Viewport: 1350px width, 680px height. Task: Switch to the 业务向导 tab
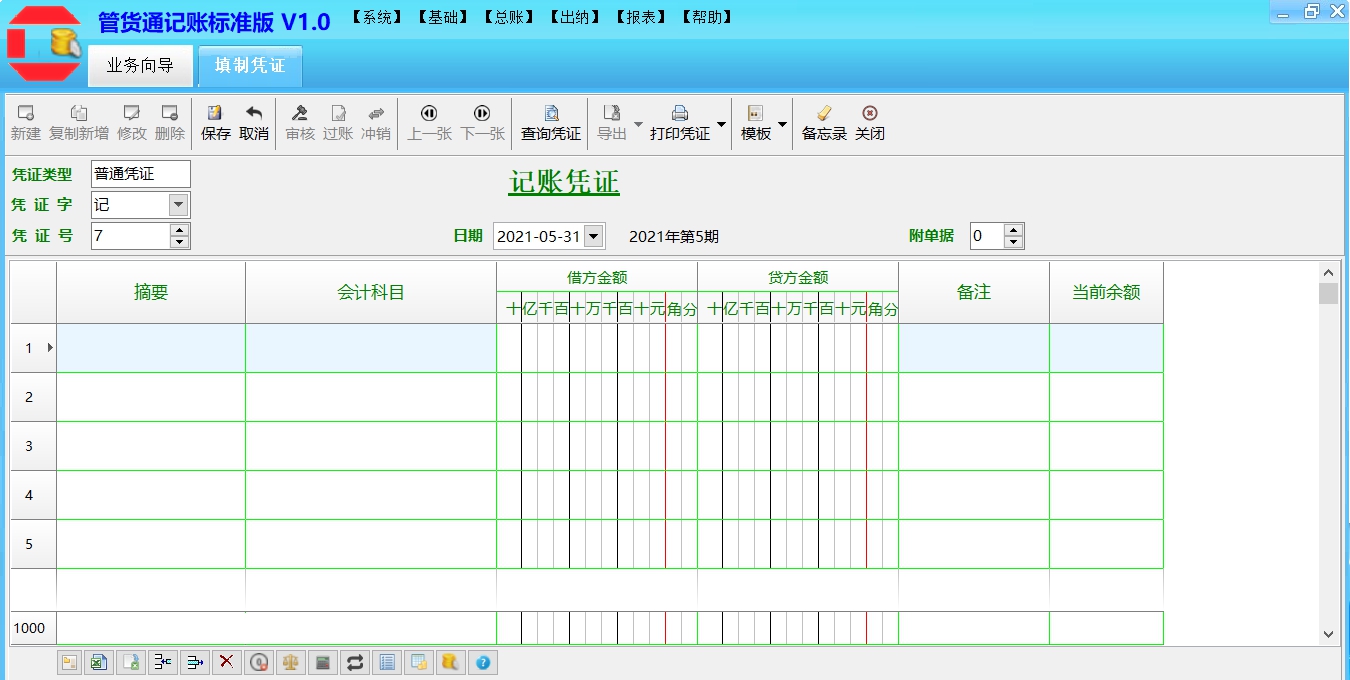tap(140, 65)
